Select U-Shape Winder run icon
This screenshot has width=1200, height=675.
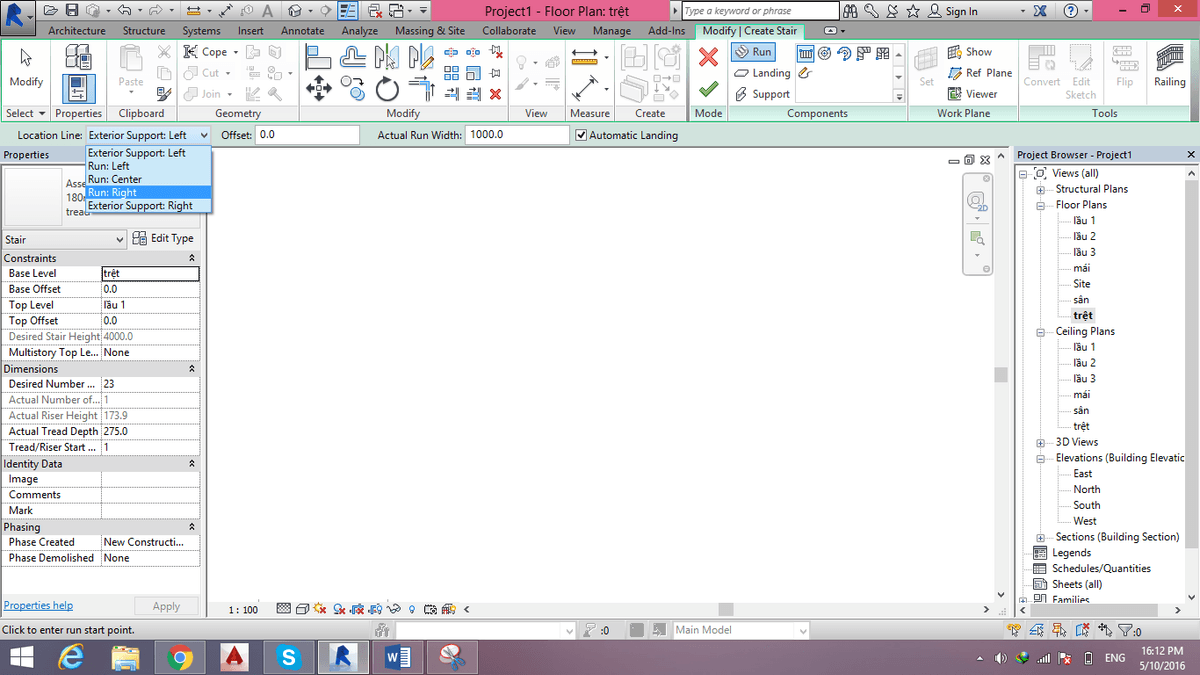883,54
